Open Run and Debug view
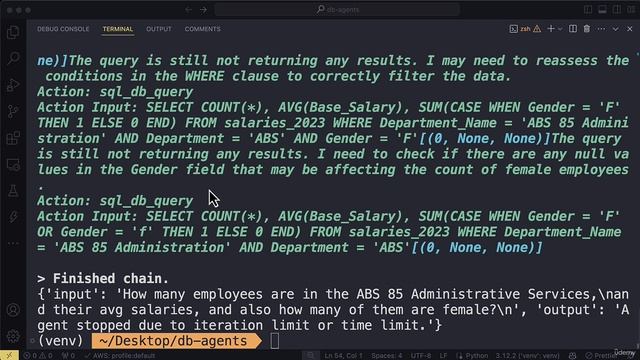Viewport: 640px width, 360px height. 13,84
